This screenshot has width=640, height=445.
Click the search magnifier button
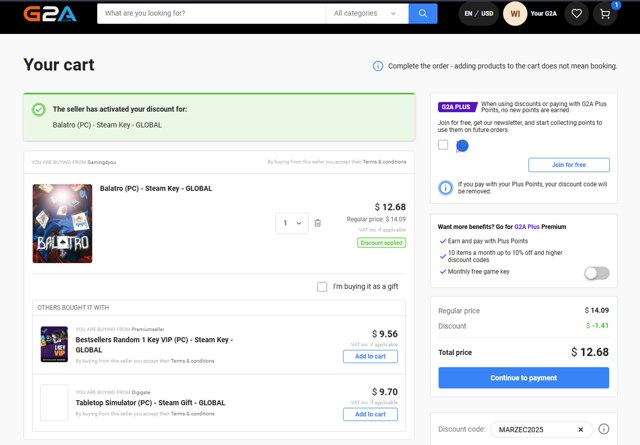423,14
